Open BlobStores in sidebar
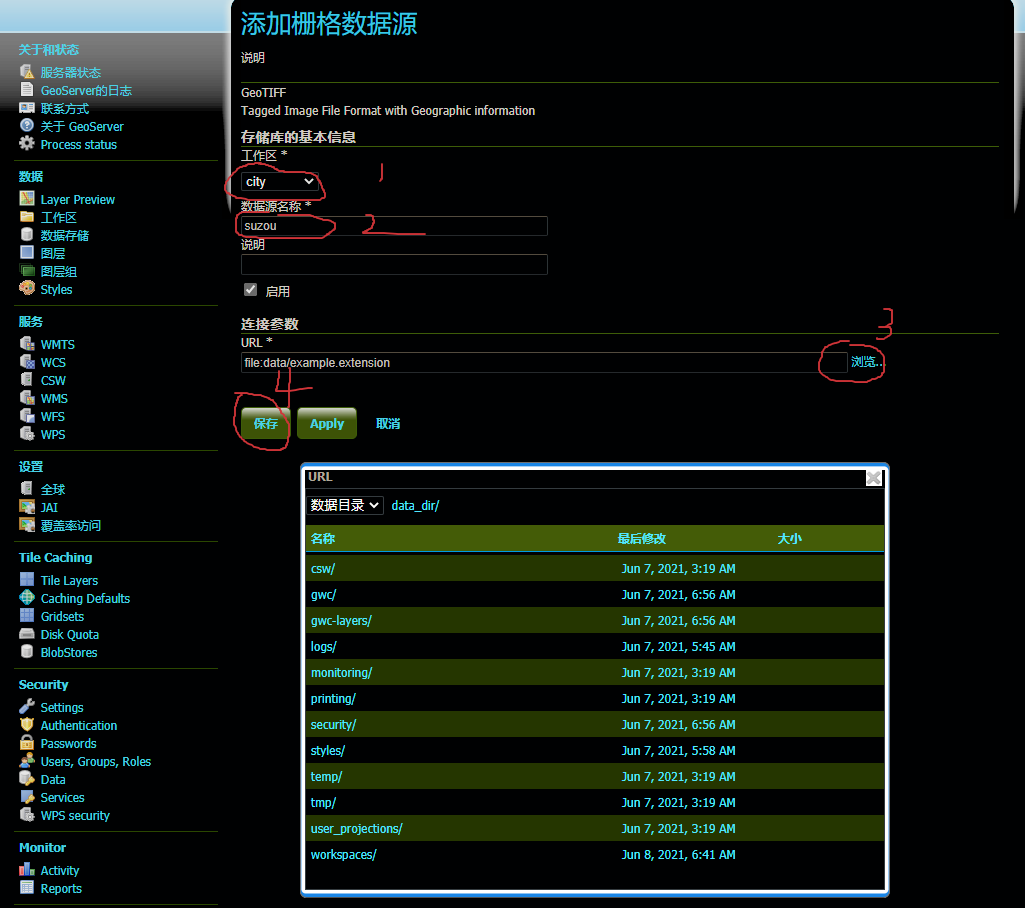 coord(69,652)
